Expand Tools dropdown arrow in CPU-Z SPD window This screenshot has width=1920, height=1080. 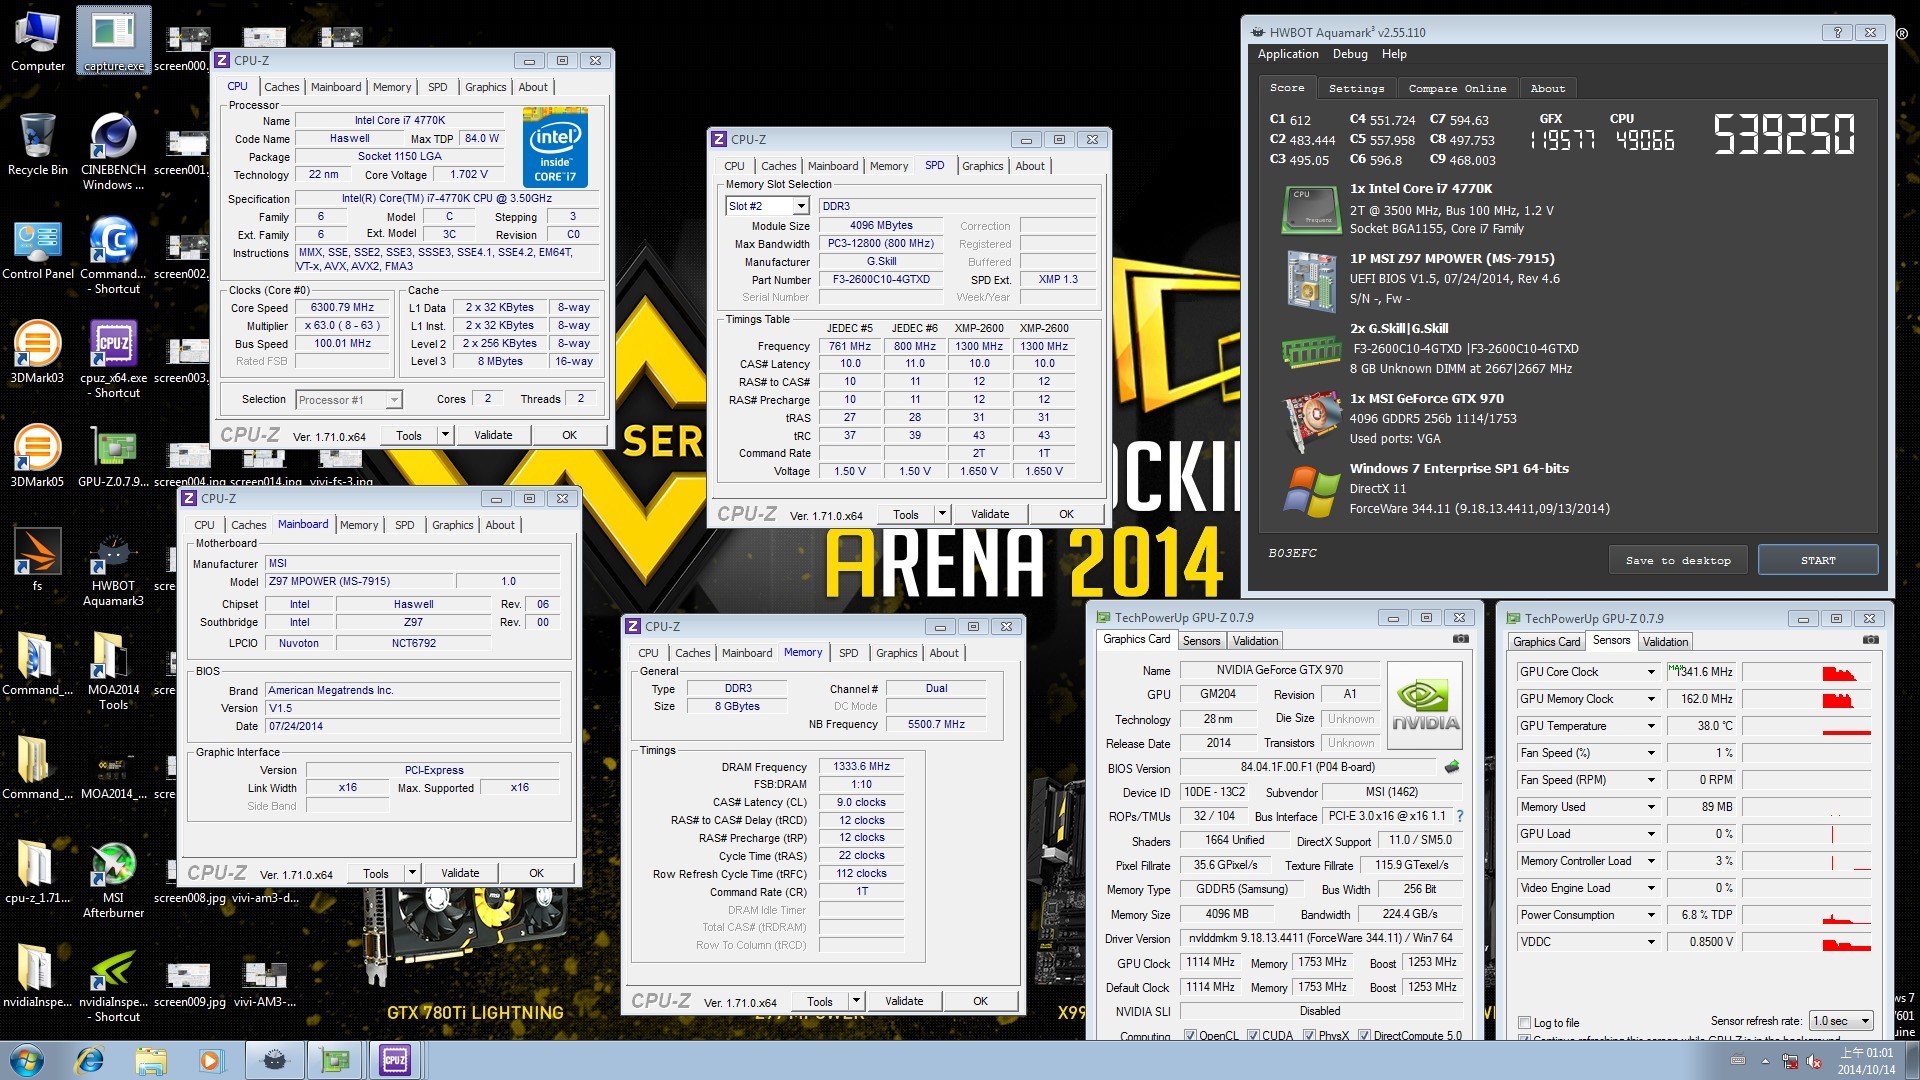coord(942,514)
